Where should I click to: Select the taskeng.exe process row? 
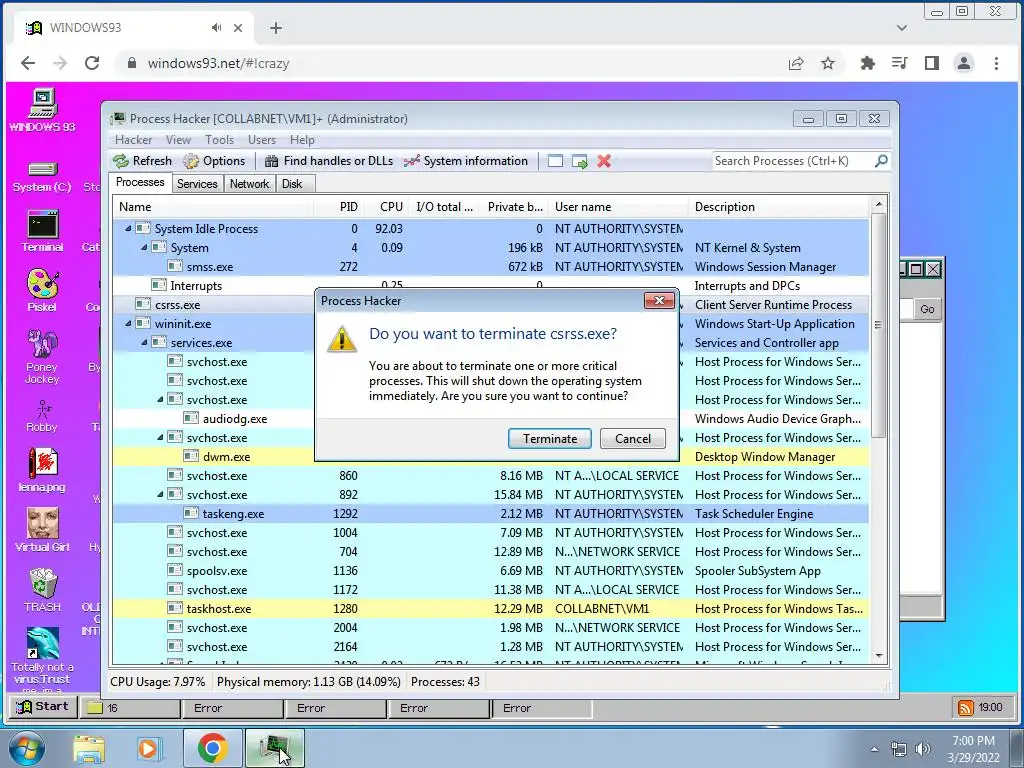click(x=490, y=513)
